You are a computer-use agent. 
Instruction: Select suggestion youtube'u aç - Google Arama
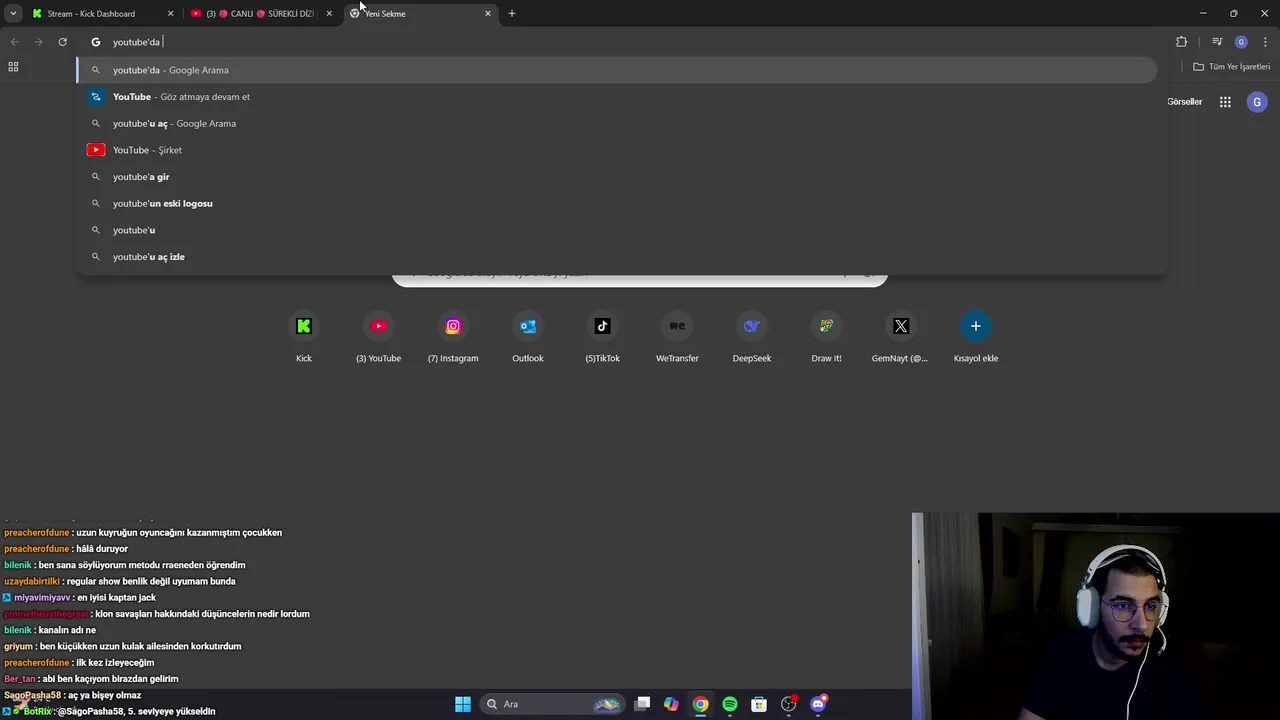[617, 123]
